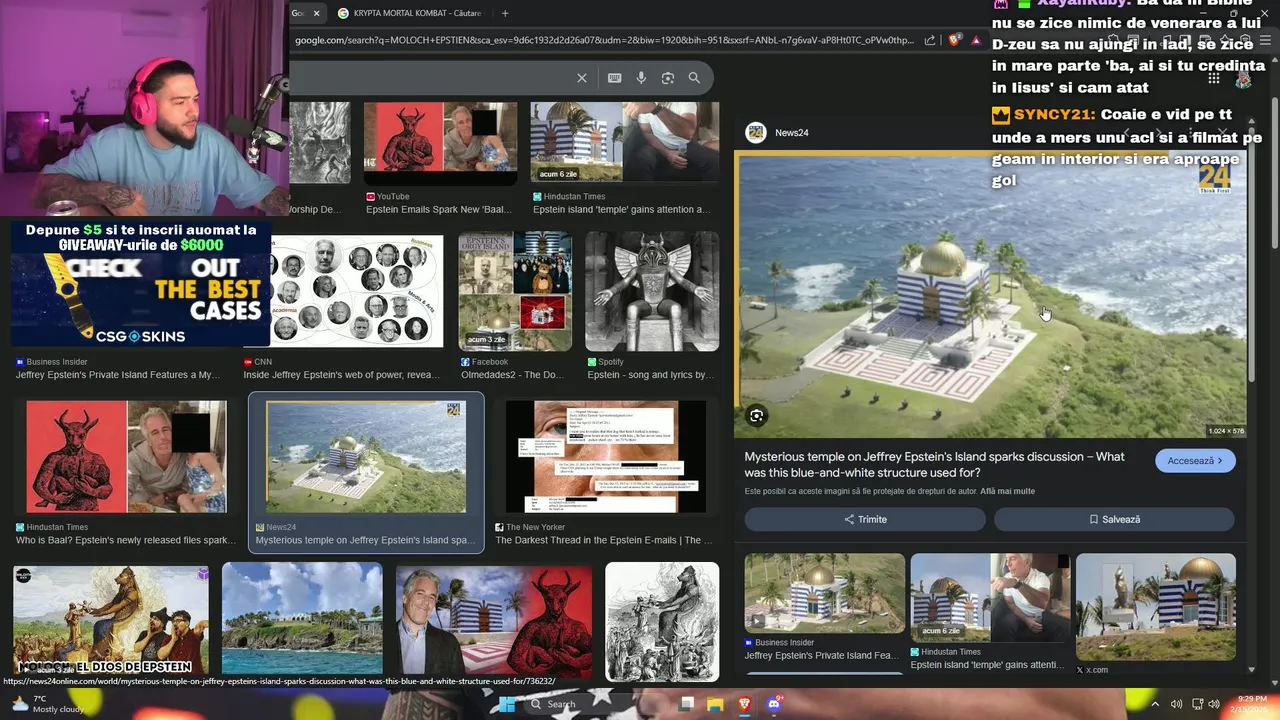Open Brave browser from the taskbar
Viewport: 1280px width, 720px height.
744,704
